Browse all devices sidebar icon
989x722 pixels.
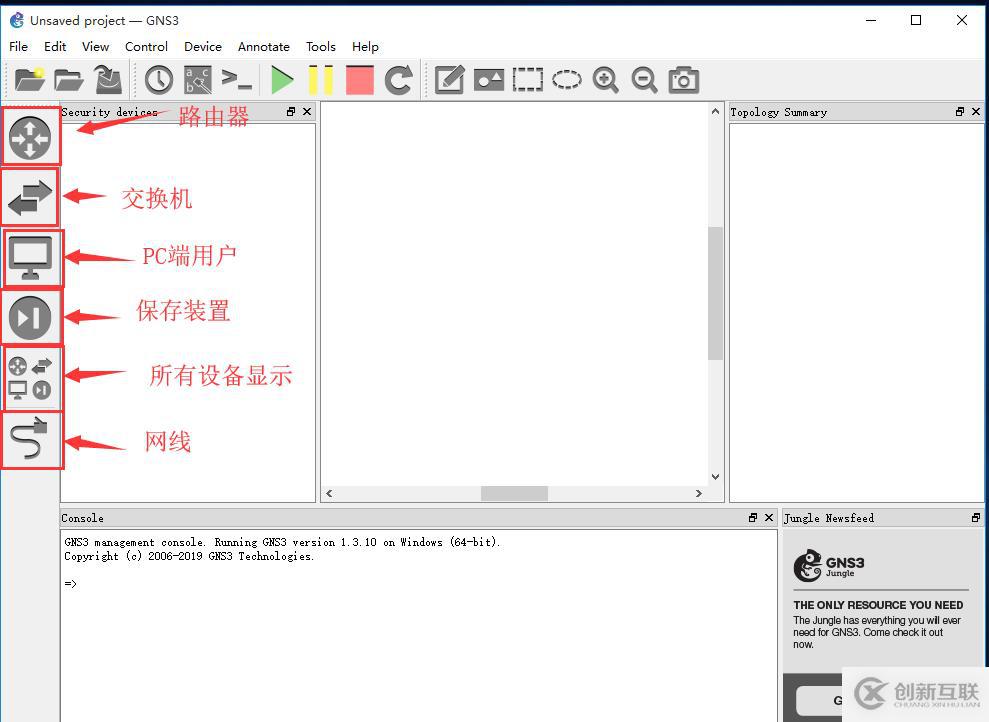30,378
